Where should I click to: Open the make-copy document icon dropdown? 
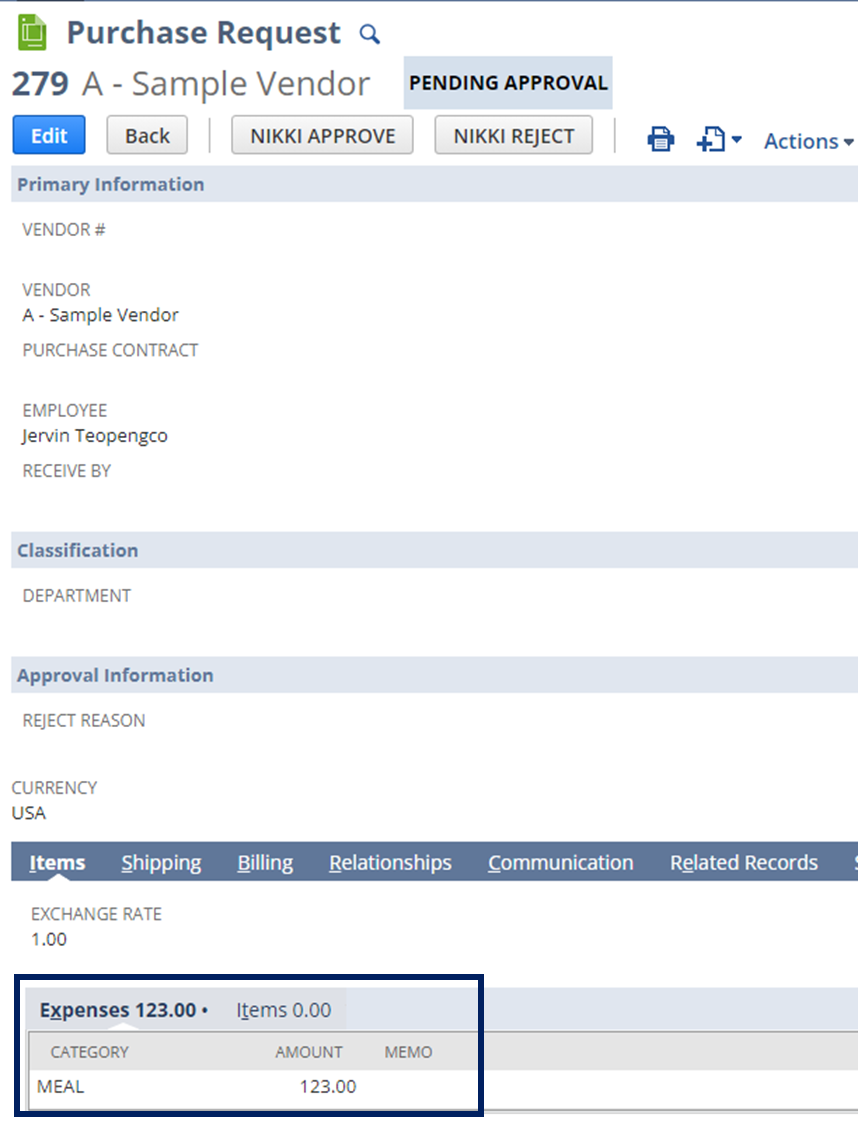719,138
